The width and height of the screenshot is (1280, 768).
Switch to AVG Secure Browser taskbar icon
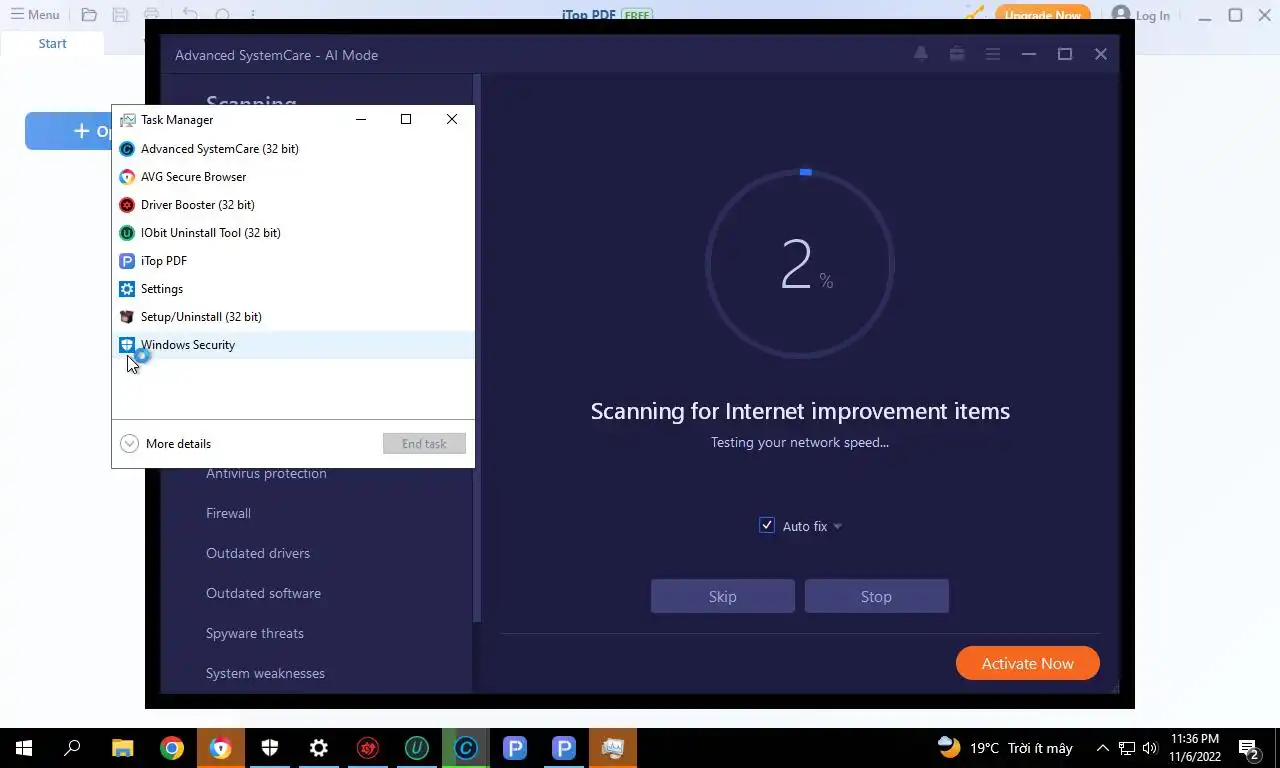(x=221, y=748)
